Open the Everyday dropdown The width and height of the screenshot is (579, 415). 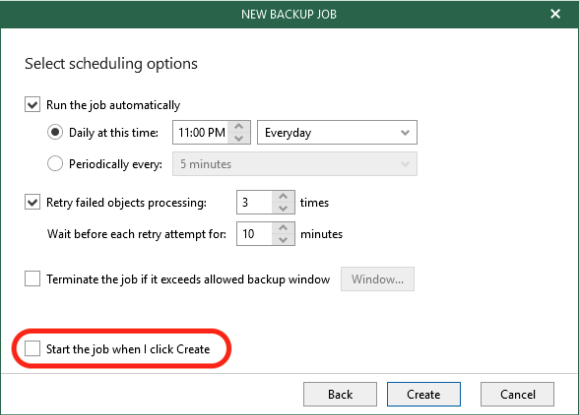pyautogui.click(x=337, y=132)
